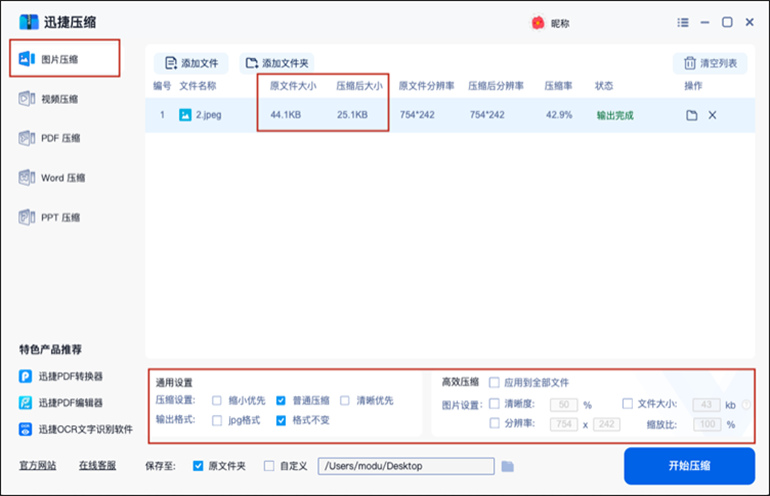The image size is (770, 496).
Task: Open output folder icon for 2.jpeg row
Action: 691,115
